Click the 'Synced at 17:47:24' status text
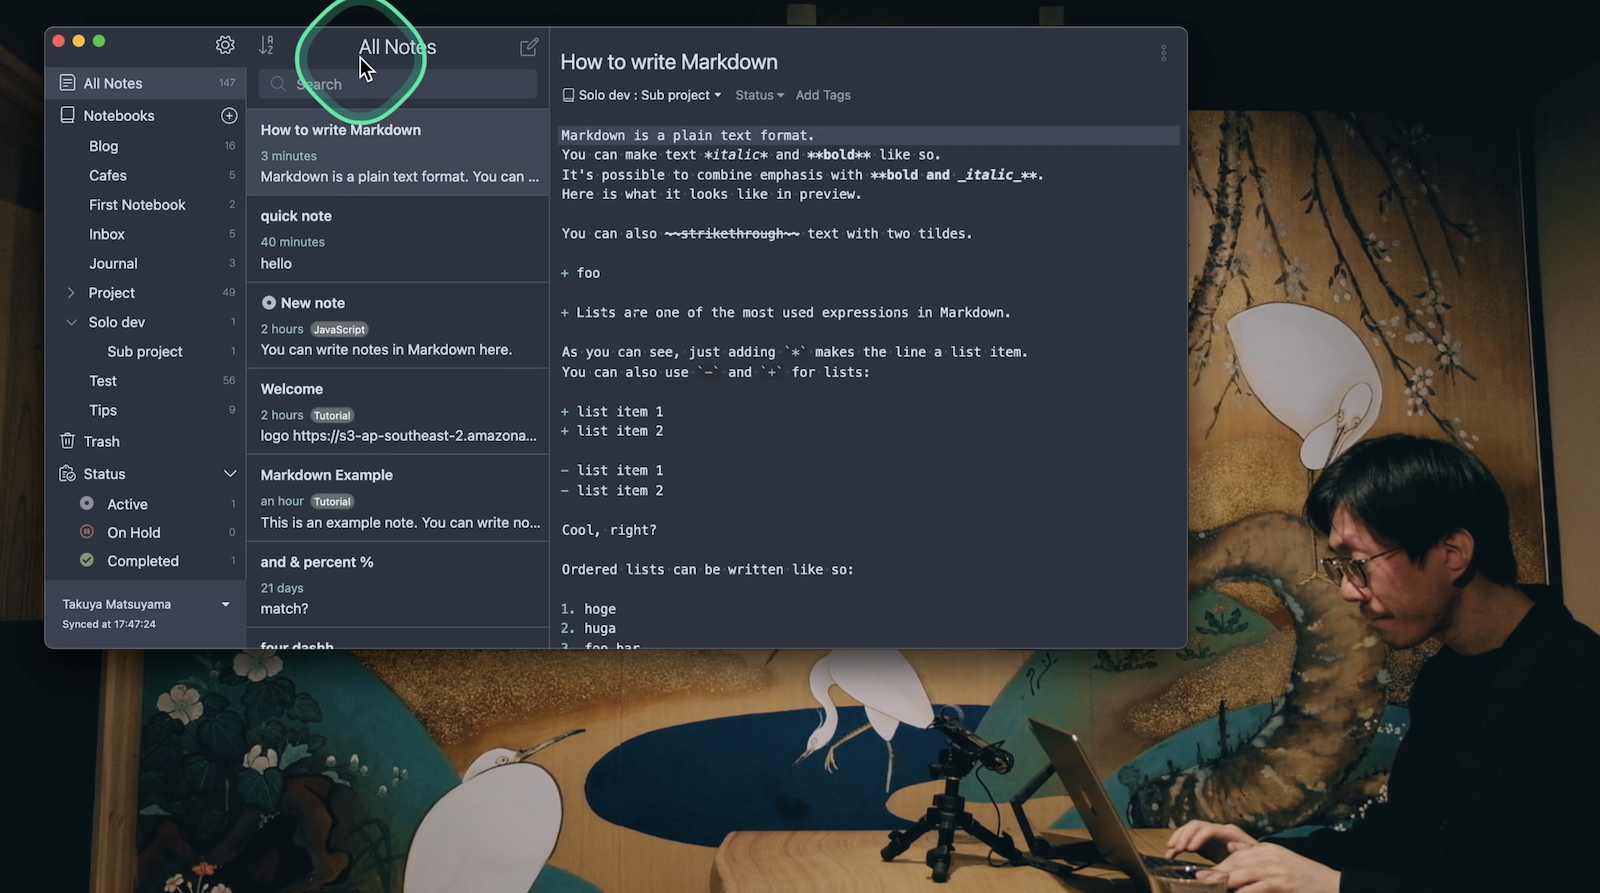This screenshot has height=893, width=1600. tap(109, 624)
